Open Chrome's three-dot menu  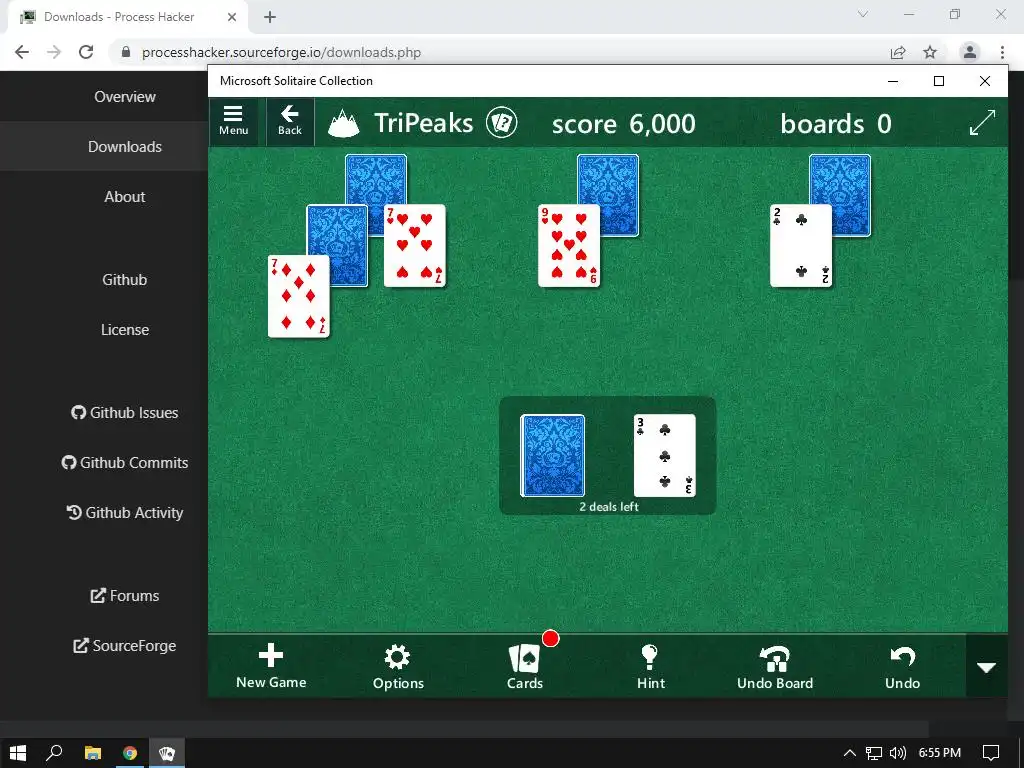pyautogui.click(x=1002, y=52)
